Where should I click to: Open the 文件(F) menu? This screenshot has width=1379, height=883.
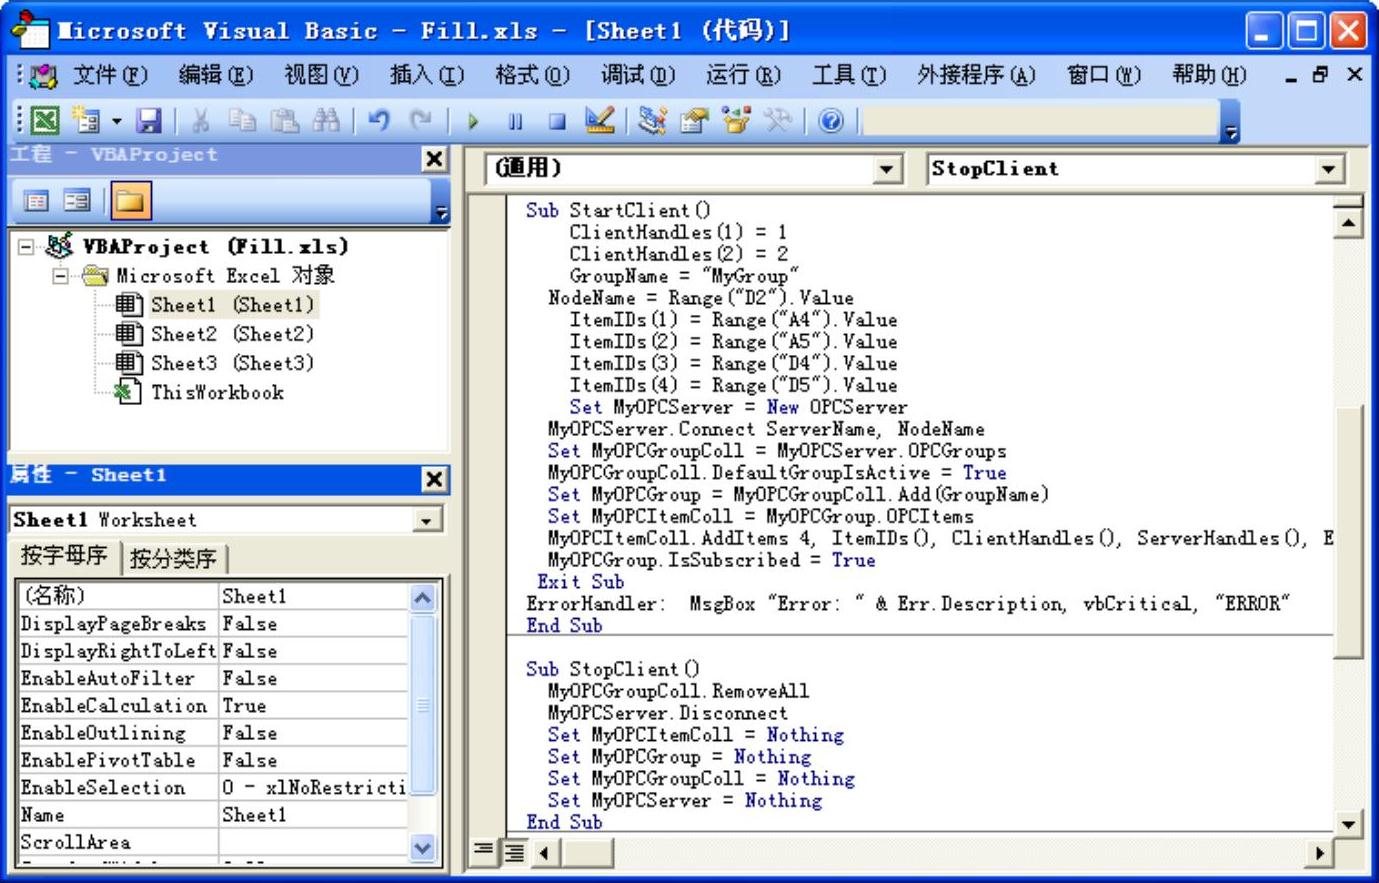click(110, 74)
